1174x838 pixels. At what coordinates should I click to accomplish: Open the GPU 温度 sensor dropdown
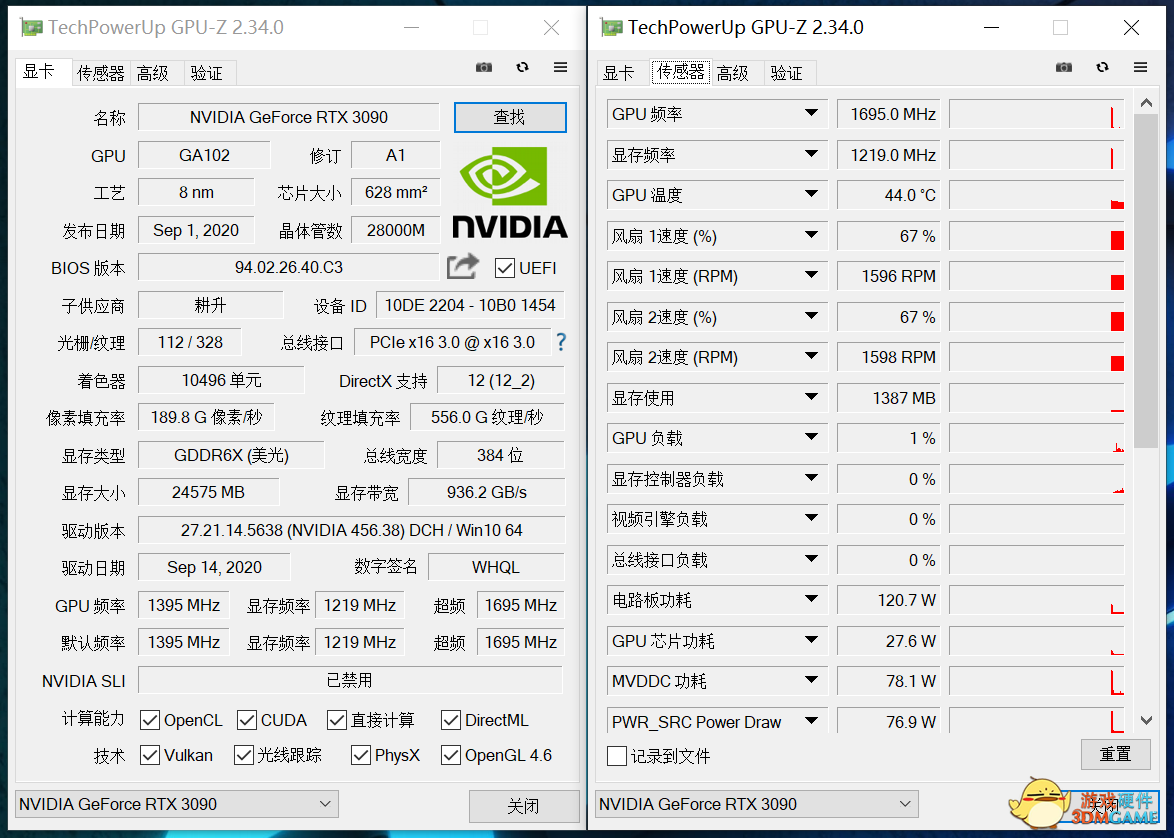(811, 194)
